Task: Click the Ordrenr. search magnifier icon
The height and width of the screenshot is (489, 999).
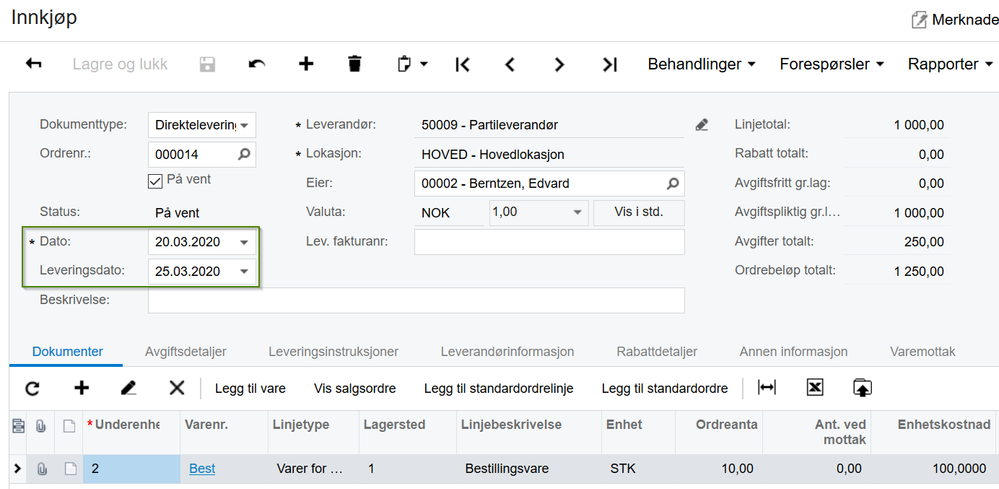Action: [245, 154]
